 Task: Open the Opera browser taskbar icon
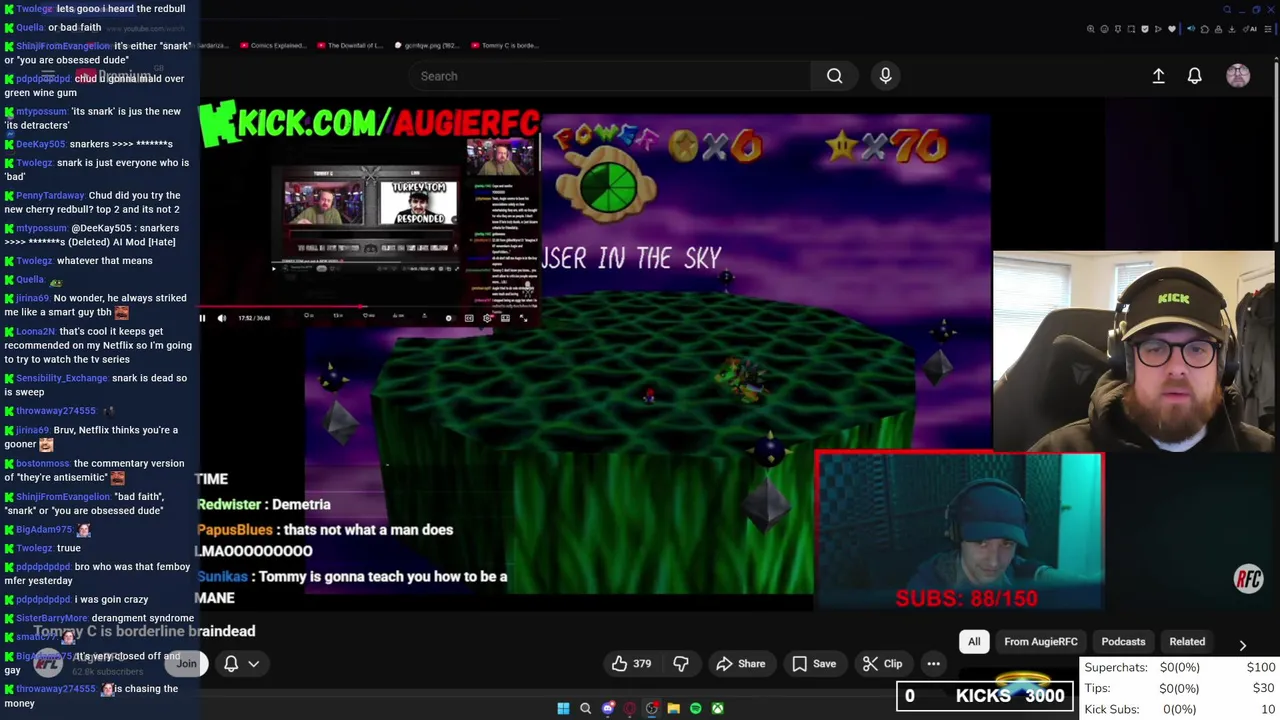tap(629, 708)
